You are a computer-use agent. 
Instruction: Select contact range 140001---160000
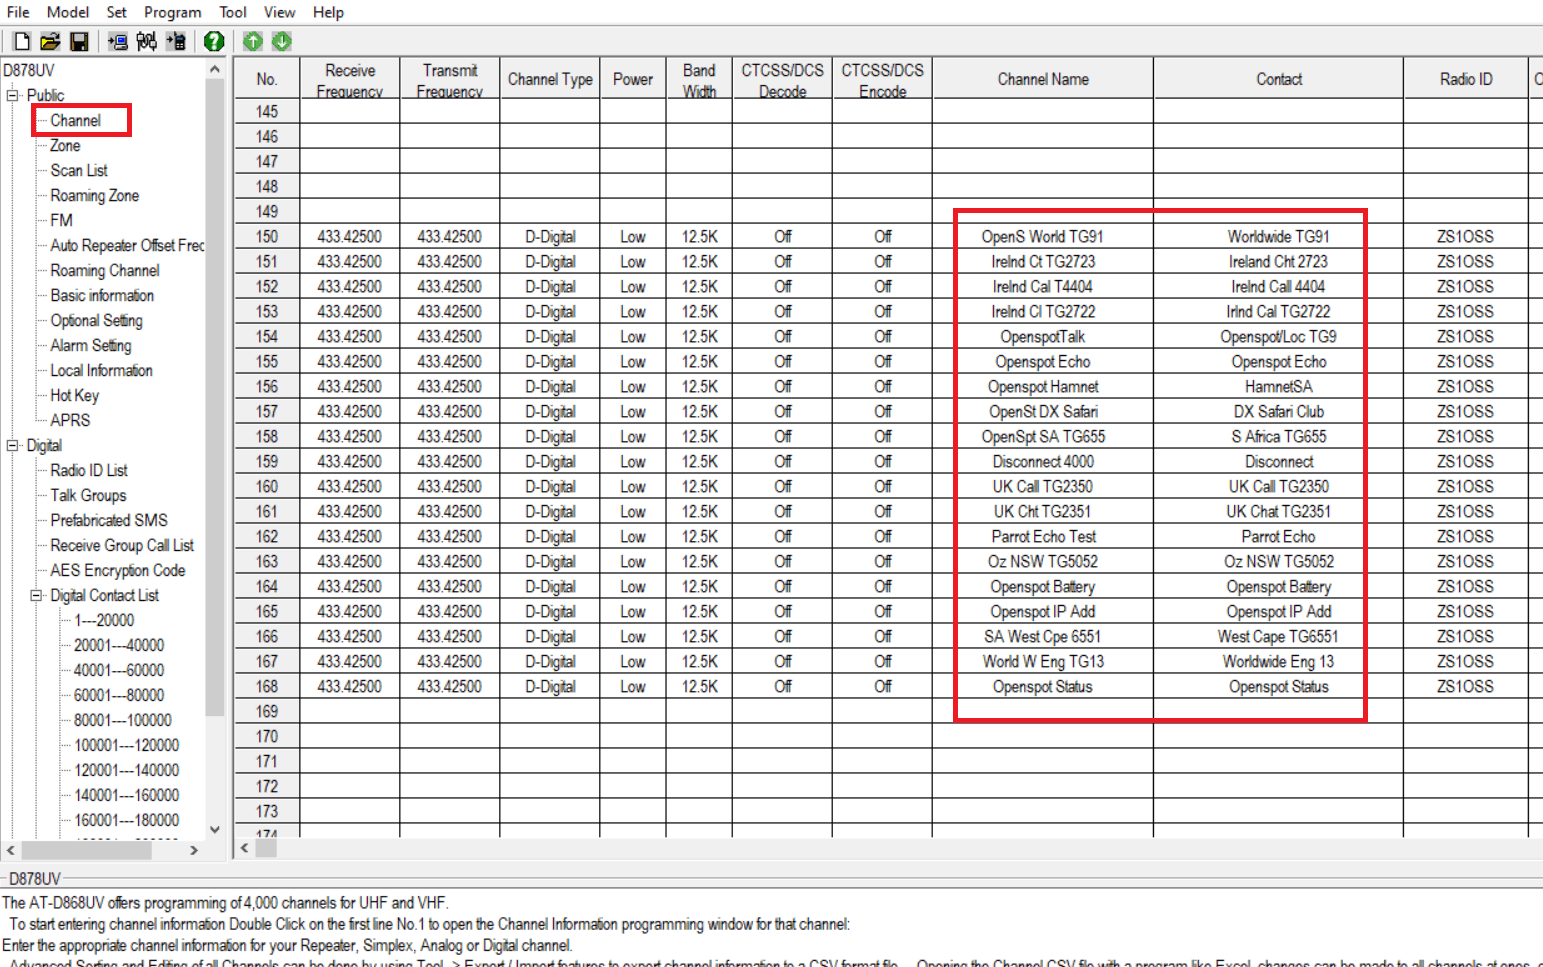[x=127, y=795]
